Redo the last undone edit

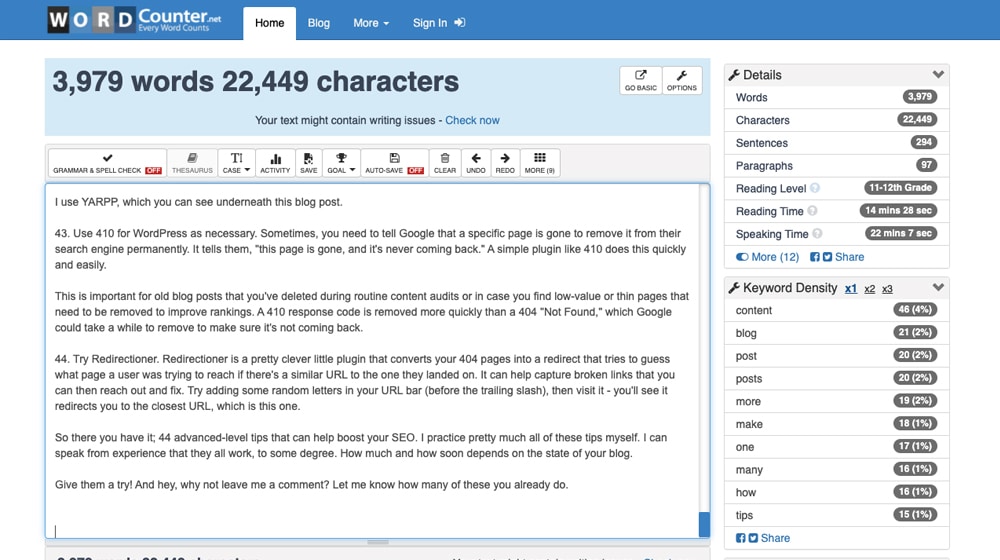tap(505, 163)
